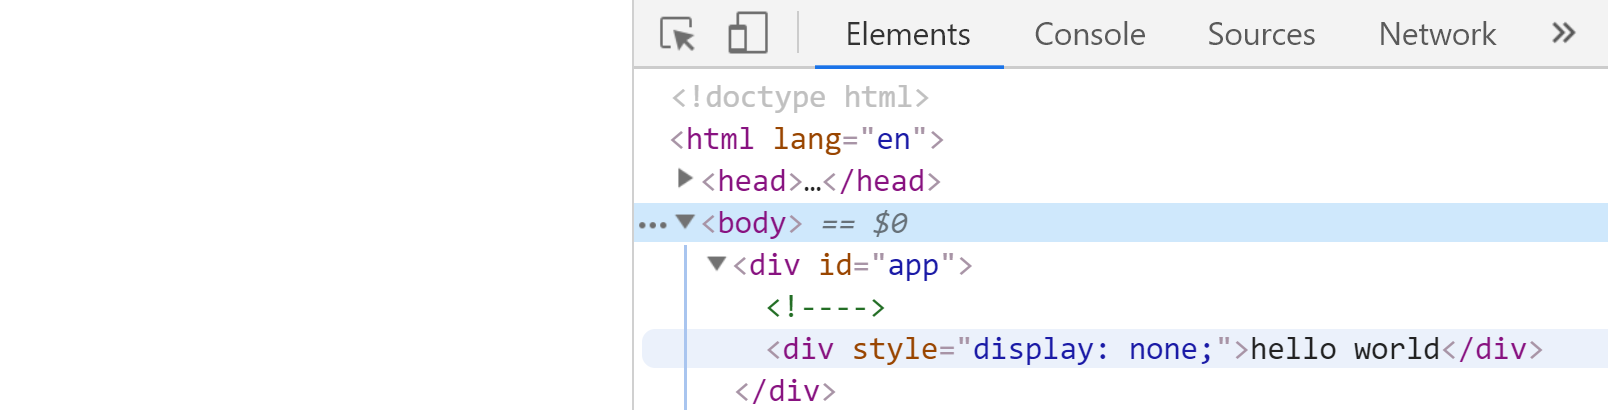
Task: Select the hidden "hello world" div row
Action: (x=1125, y=349)
